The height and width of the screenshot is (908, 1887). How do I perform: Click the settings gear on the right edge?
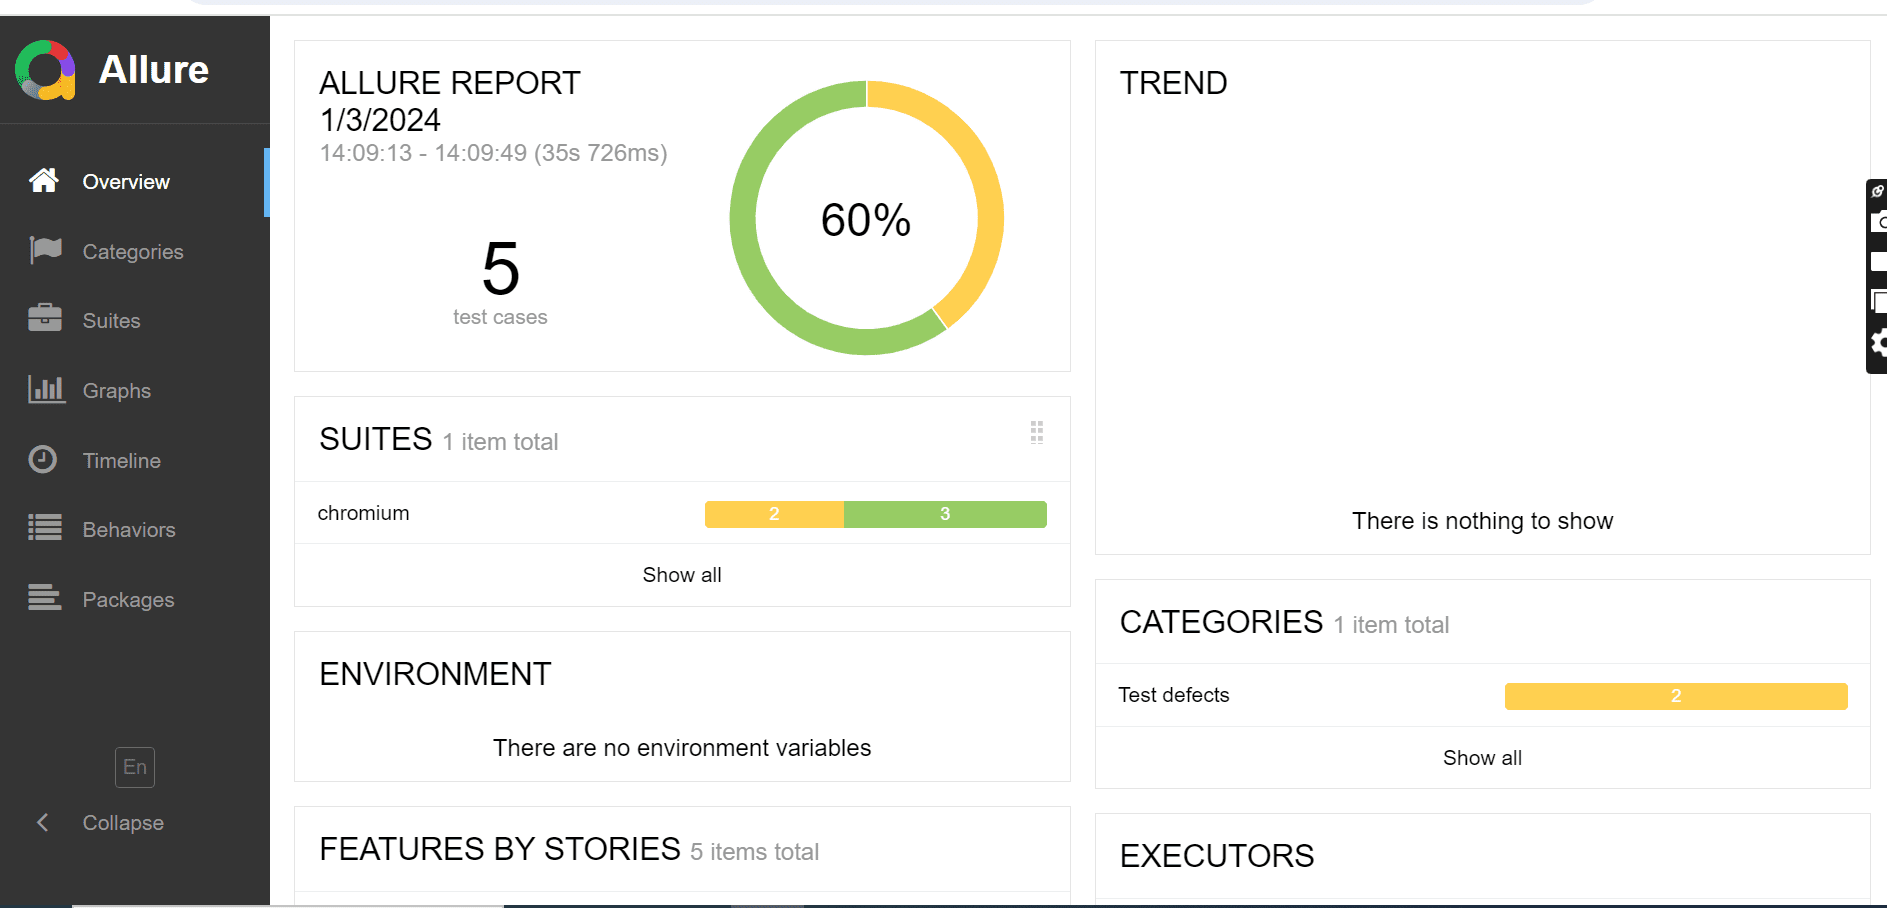tap(1878, 344)
